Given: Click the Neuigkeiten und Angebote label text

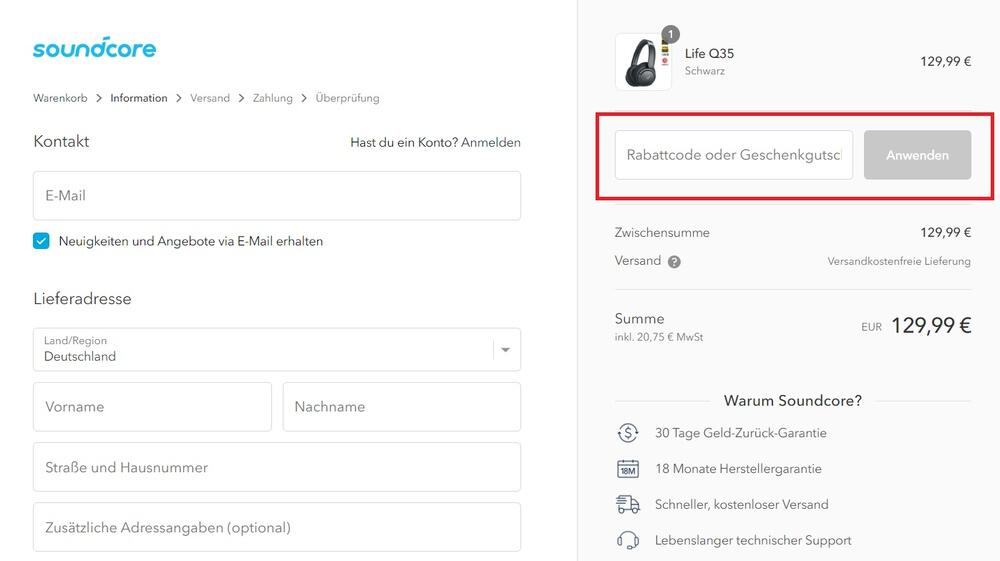Looking at the screenshot, I should pyautogui.click(x=191, y=241).
